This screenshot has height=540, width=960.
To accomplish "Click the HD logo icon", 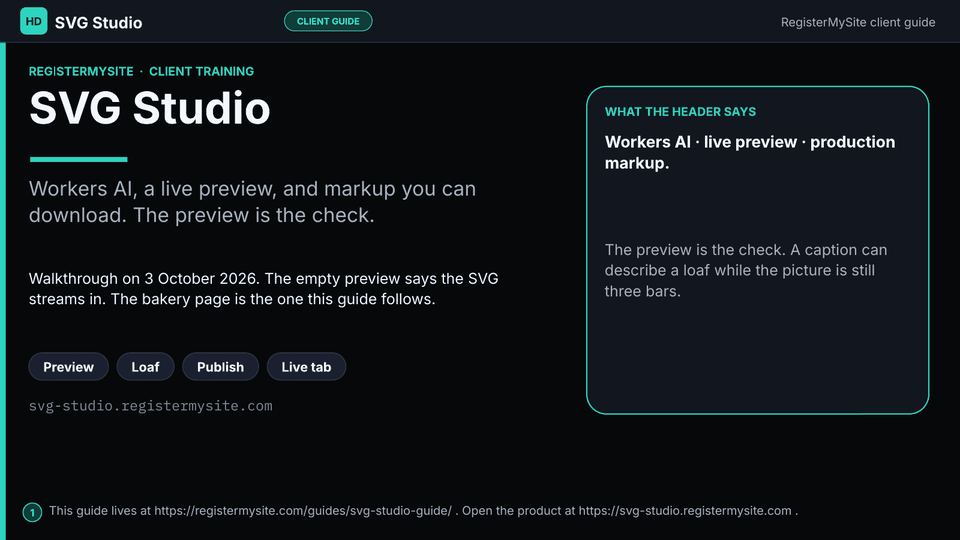I will coord(34,21).
